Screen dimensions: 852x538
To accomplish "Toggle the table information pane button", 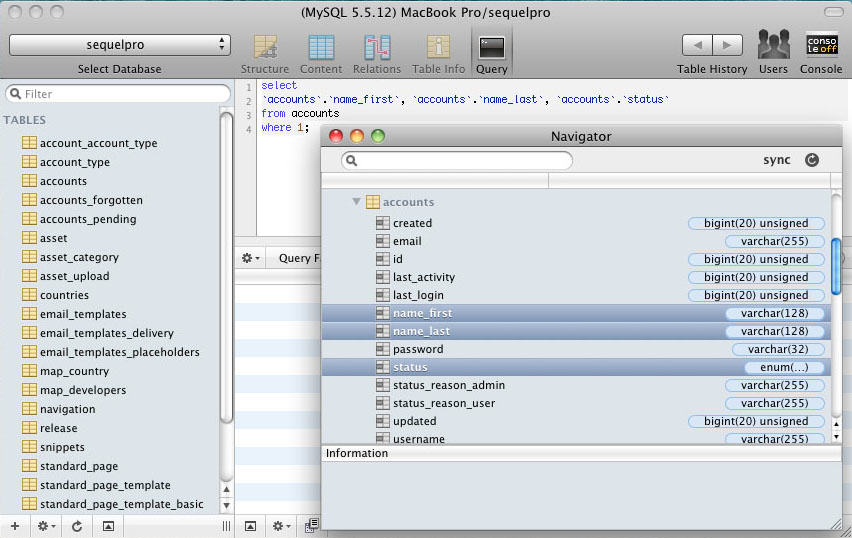I will pos(108,526).
